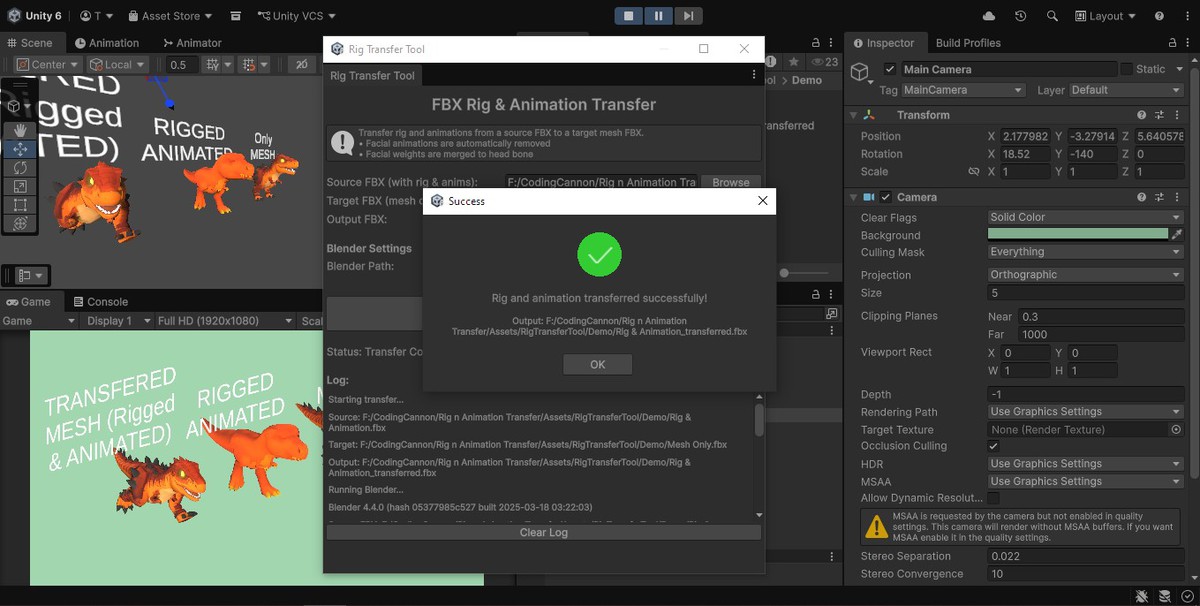1200x606 pixels.
Task: Open Transform component help icon
Action: point(1141,115)
